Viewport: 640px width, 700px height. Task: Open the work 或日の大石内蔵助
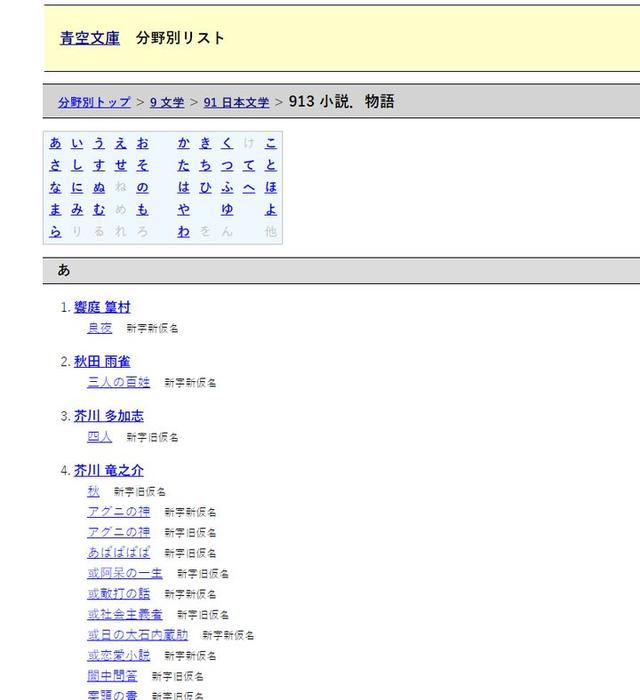[137, 635]
